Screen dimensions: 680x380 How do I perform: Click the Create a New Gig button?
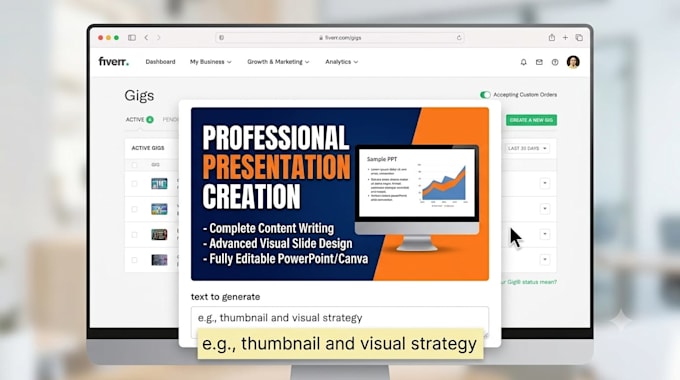click(531, 120)
